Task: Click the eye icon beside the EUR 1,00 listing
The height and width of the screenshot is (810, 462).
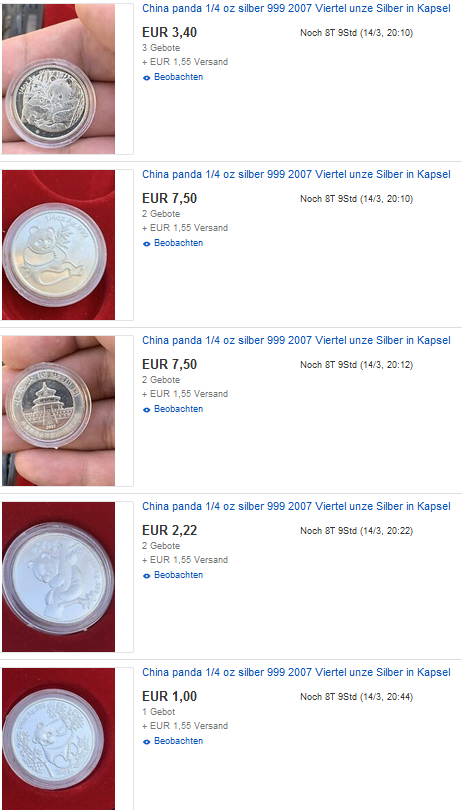Action: point(146,742)
